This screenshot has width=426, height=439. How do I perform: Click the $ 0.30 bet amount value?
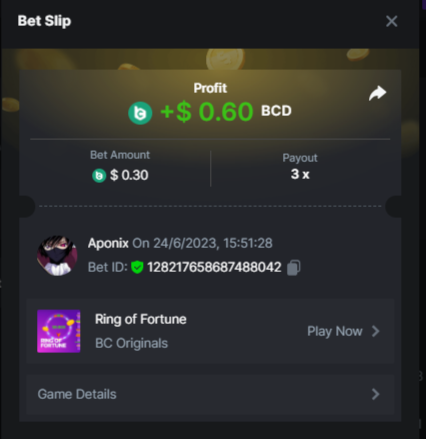129,175
